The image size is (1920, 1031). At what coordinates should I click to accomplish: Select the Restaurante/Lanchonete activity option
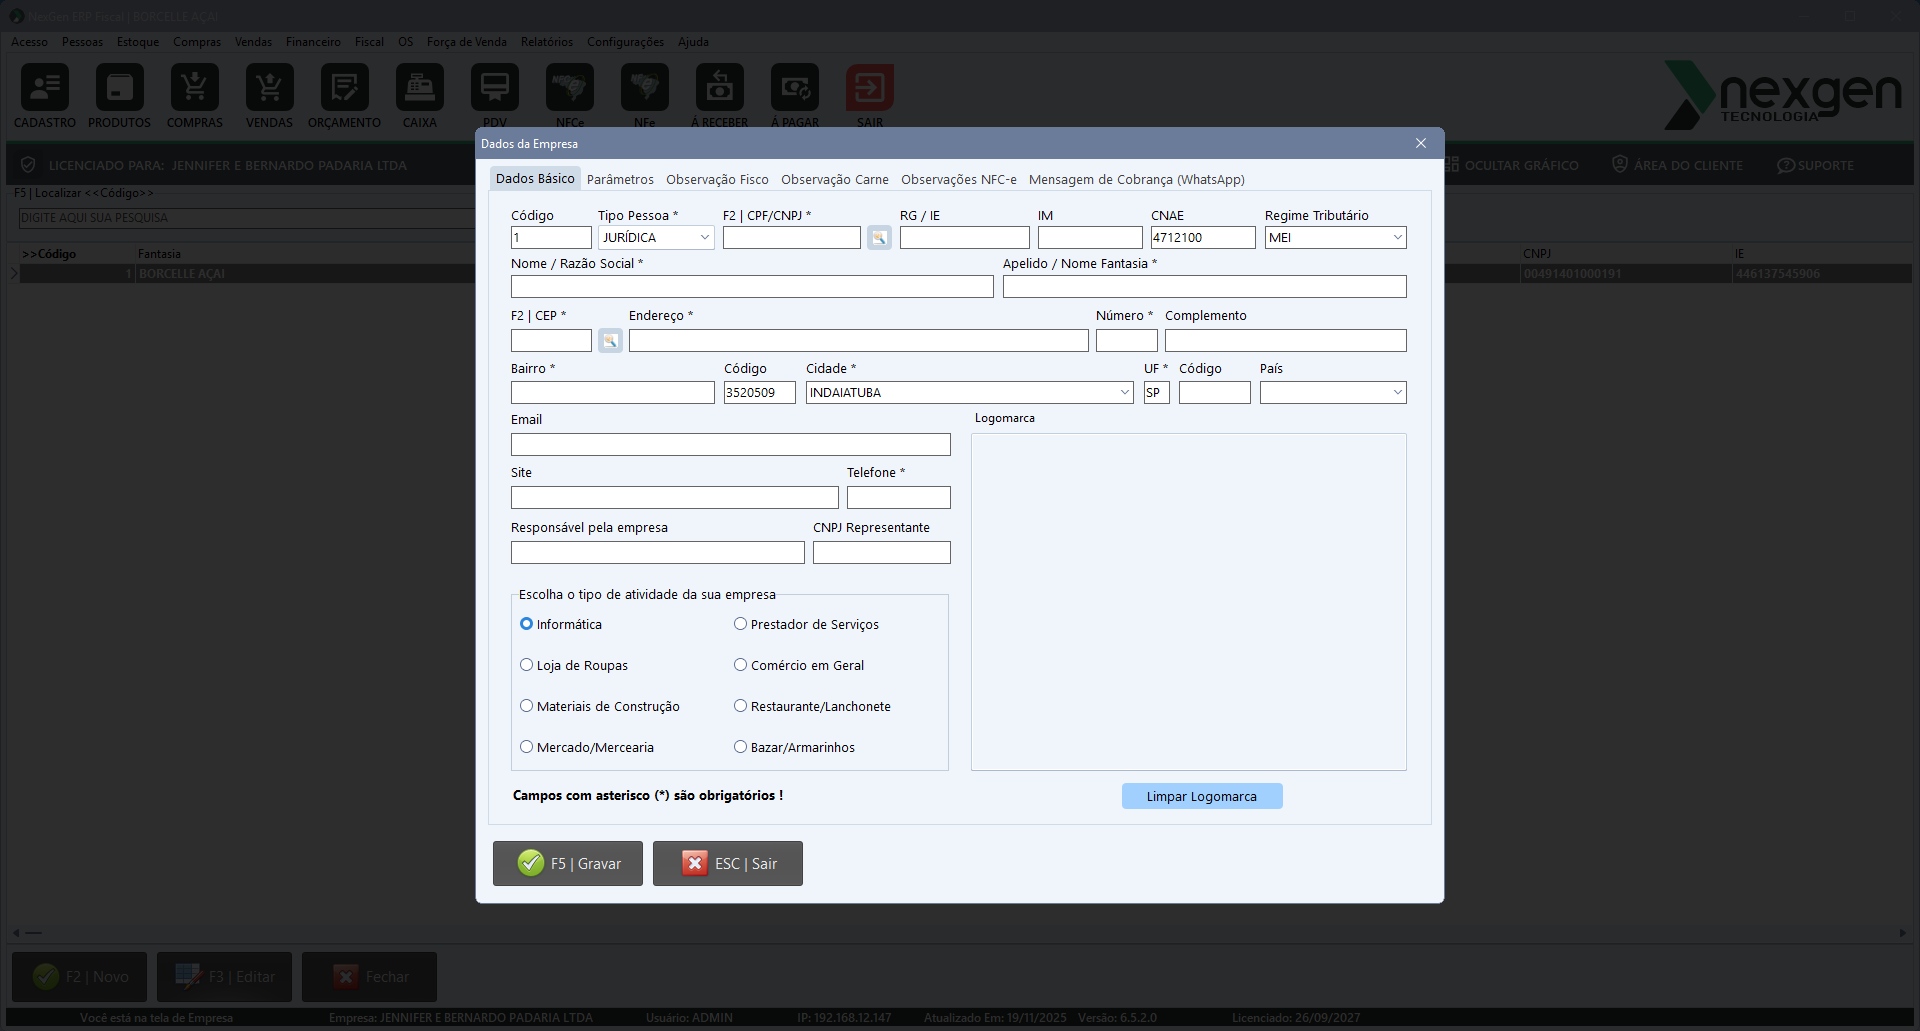(x=741, y=706)
